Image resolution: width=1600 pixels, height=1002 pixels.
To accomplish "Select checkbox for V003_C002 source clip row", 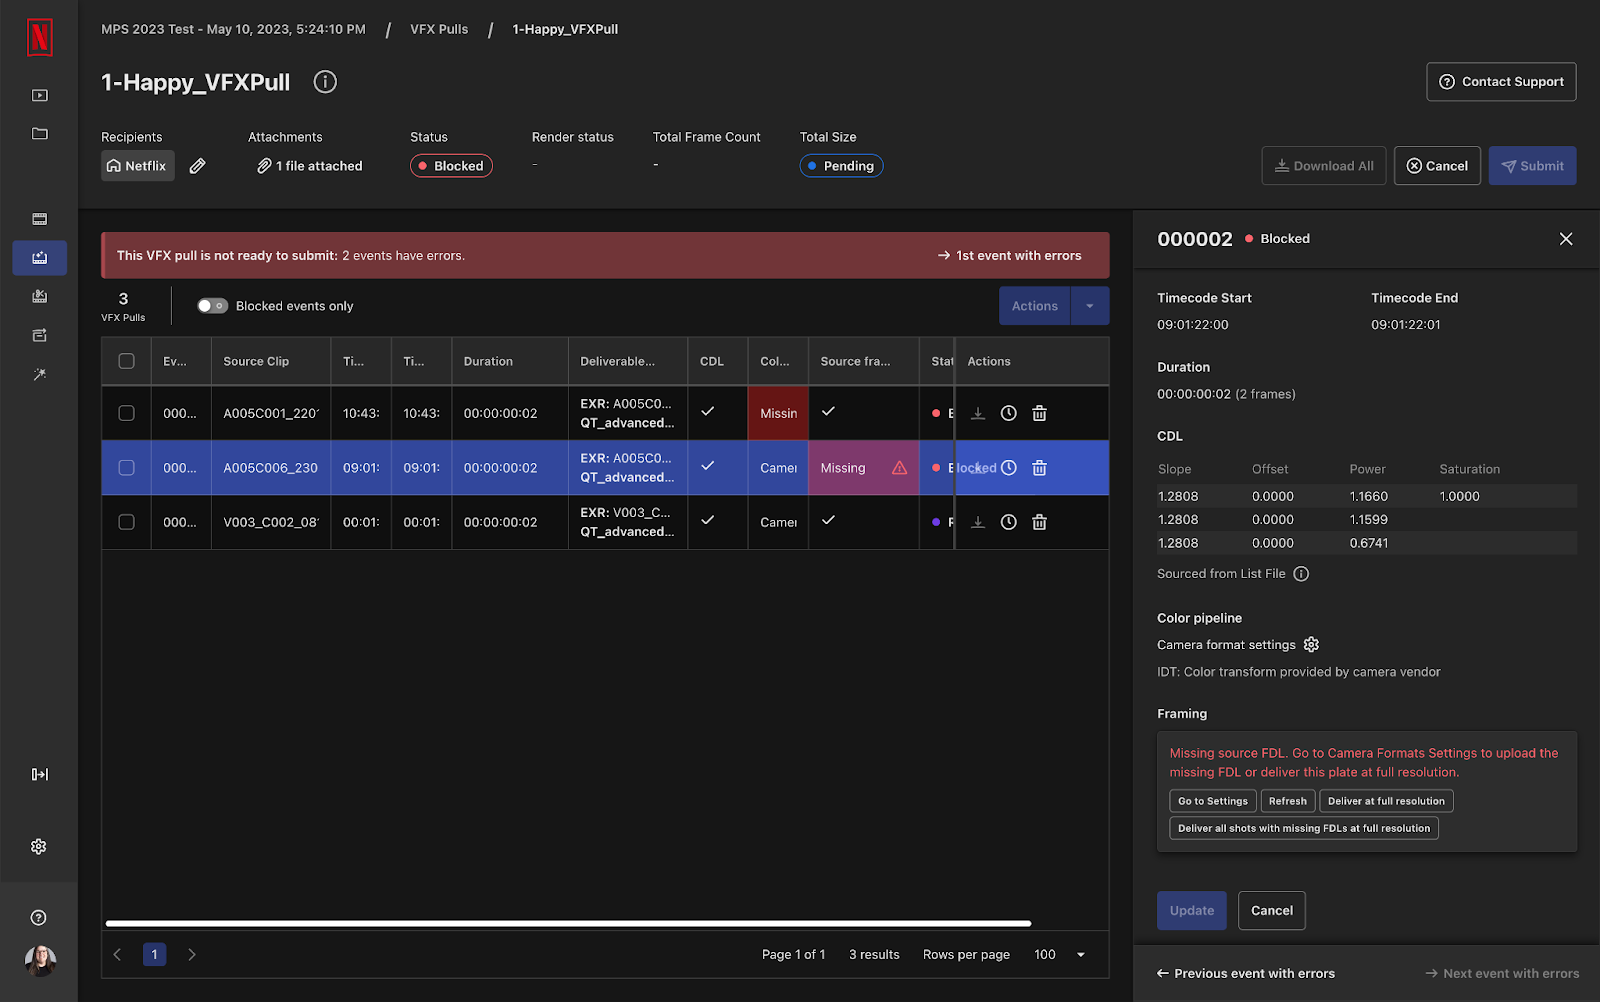I will [x=127, y=522].
